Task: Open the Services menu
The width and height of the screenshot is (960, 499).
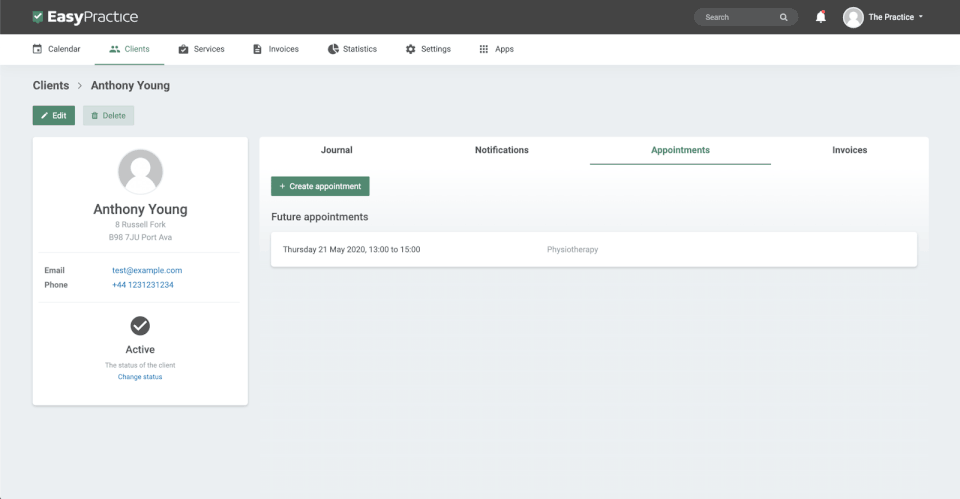Action: click(x=201, y=49)
